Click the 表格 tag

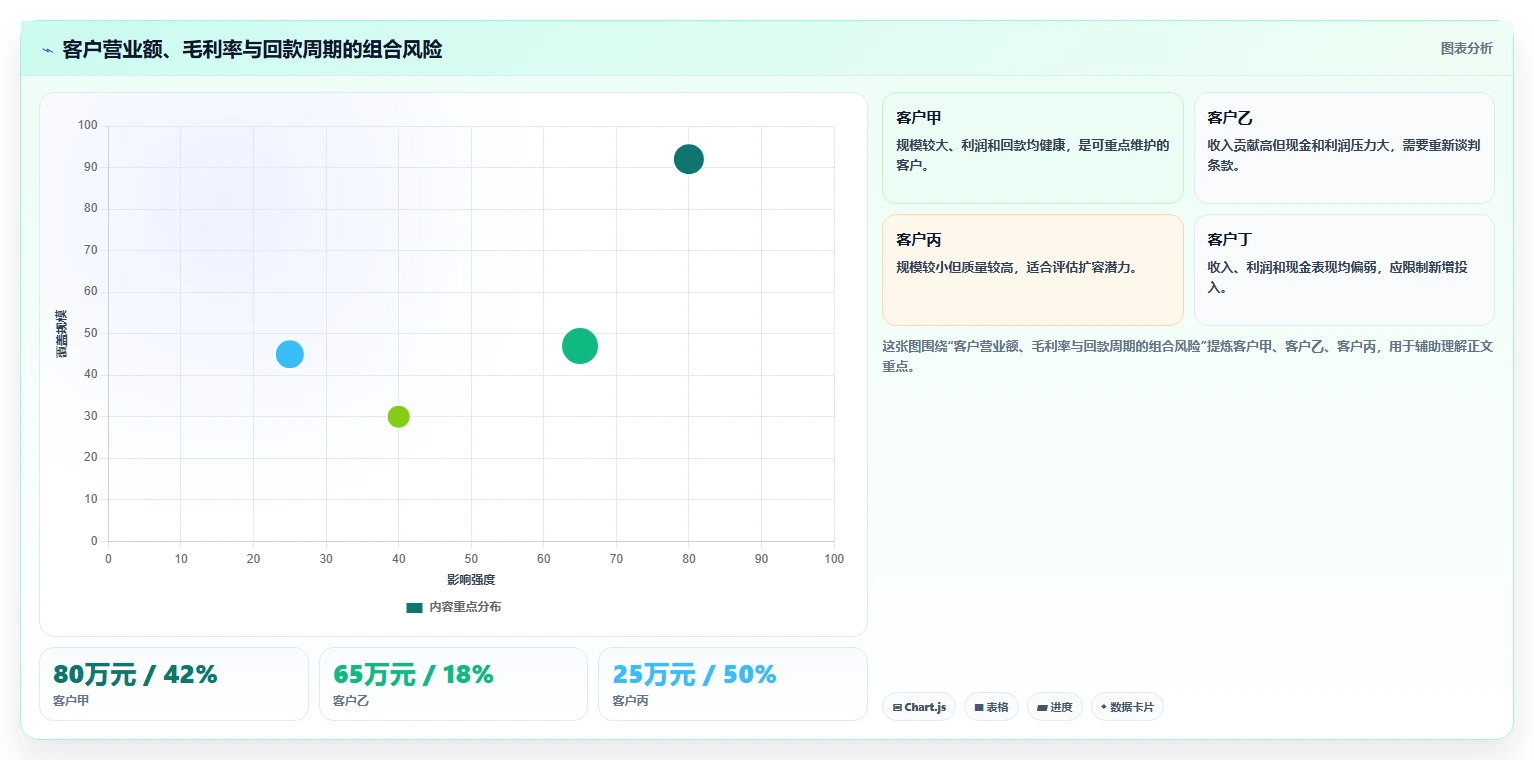[x=991, y=707]
